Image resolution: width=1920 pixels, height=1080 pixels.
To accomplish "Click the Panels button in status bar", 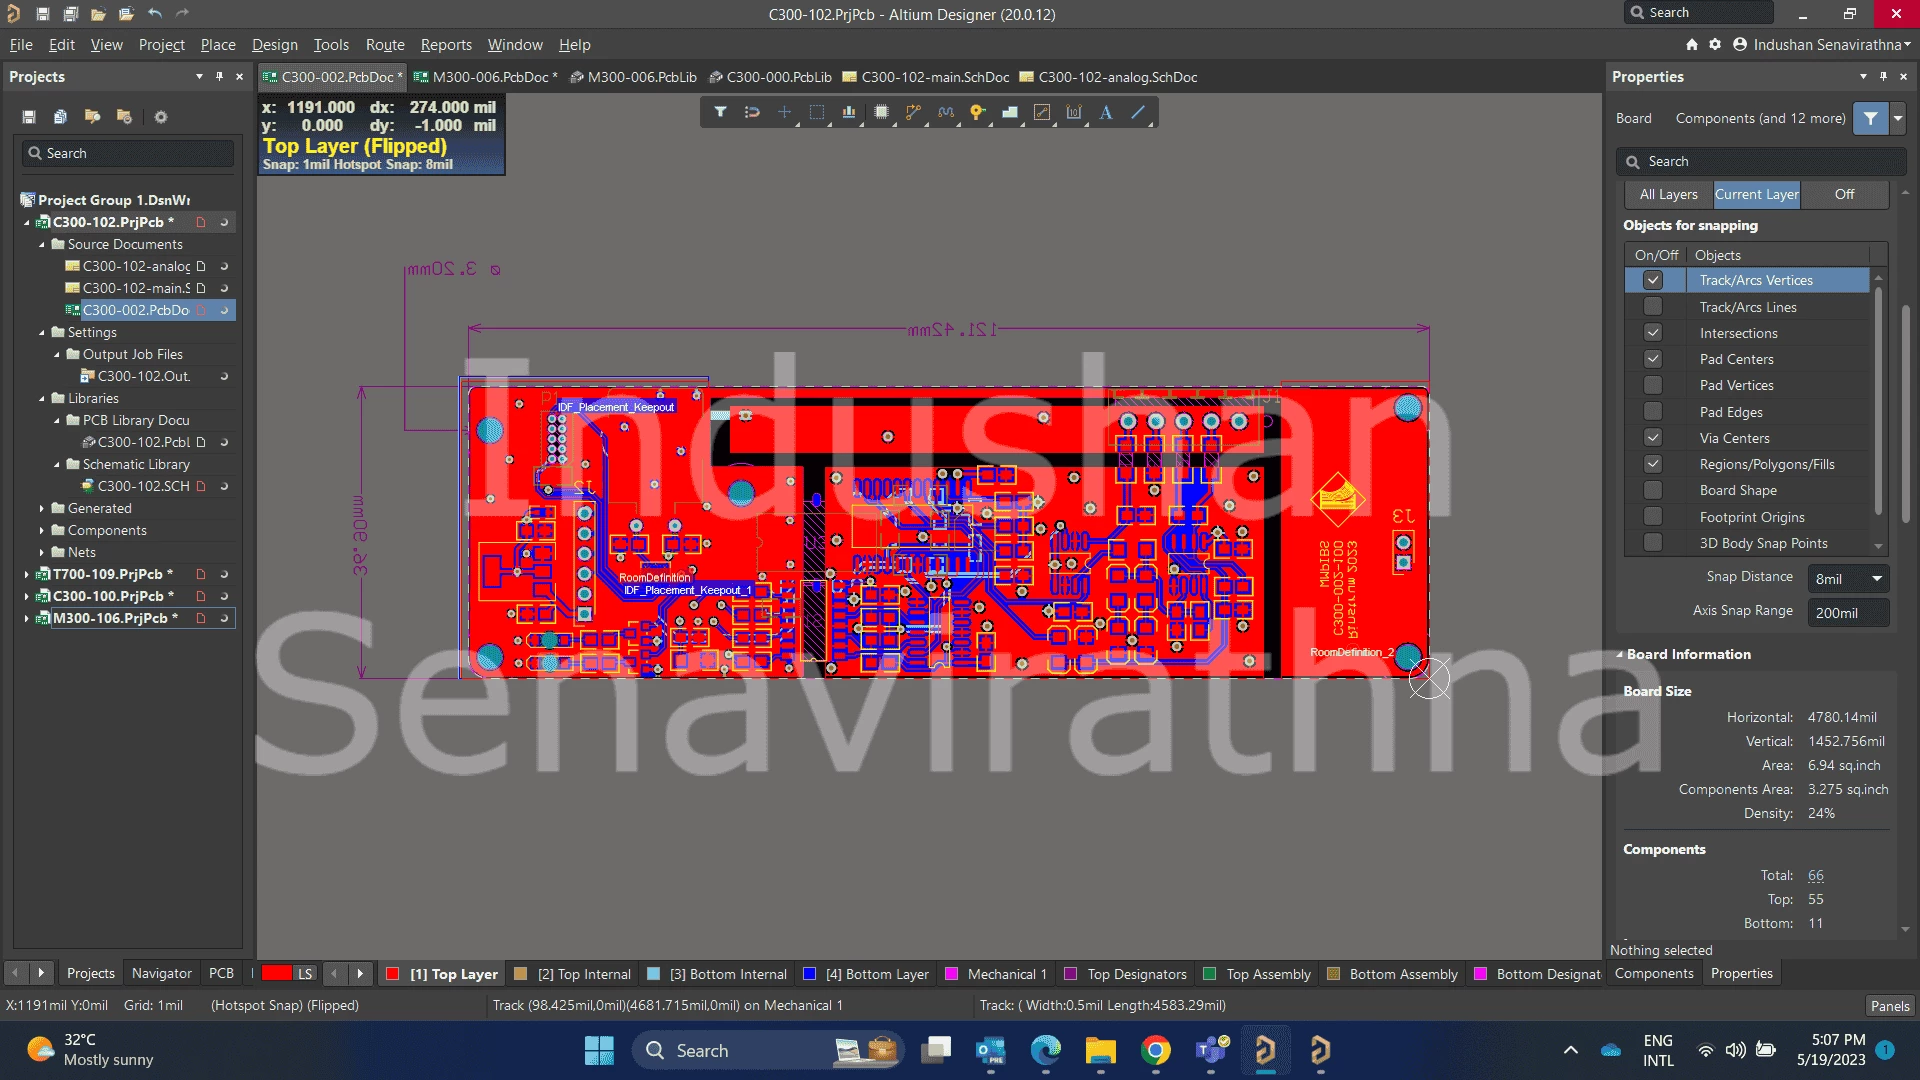I will pyautogui.click(x=1890, y=1006).
